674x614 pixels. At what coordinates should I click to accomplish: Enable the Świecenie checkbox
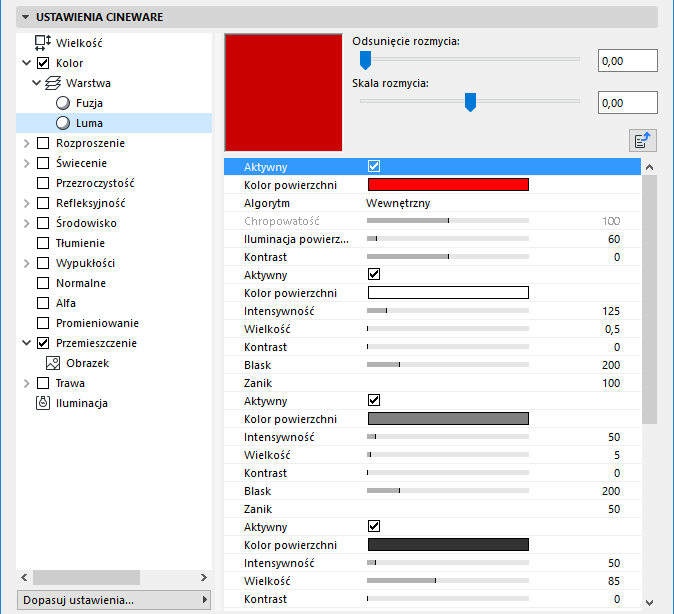coord(43,163)
